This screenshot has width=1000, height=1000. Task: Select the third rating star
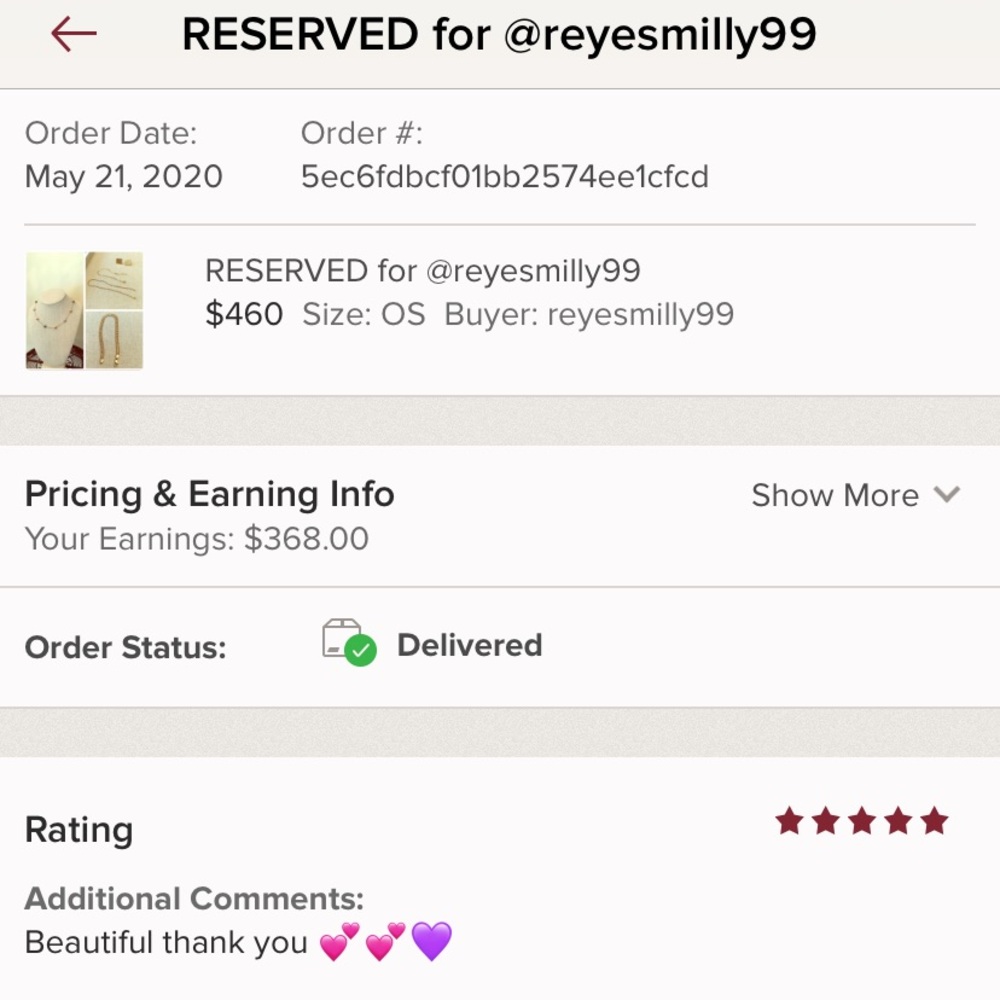862,821
